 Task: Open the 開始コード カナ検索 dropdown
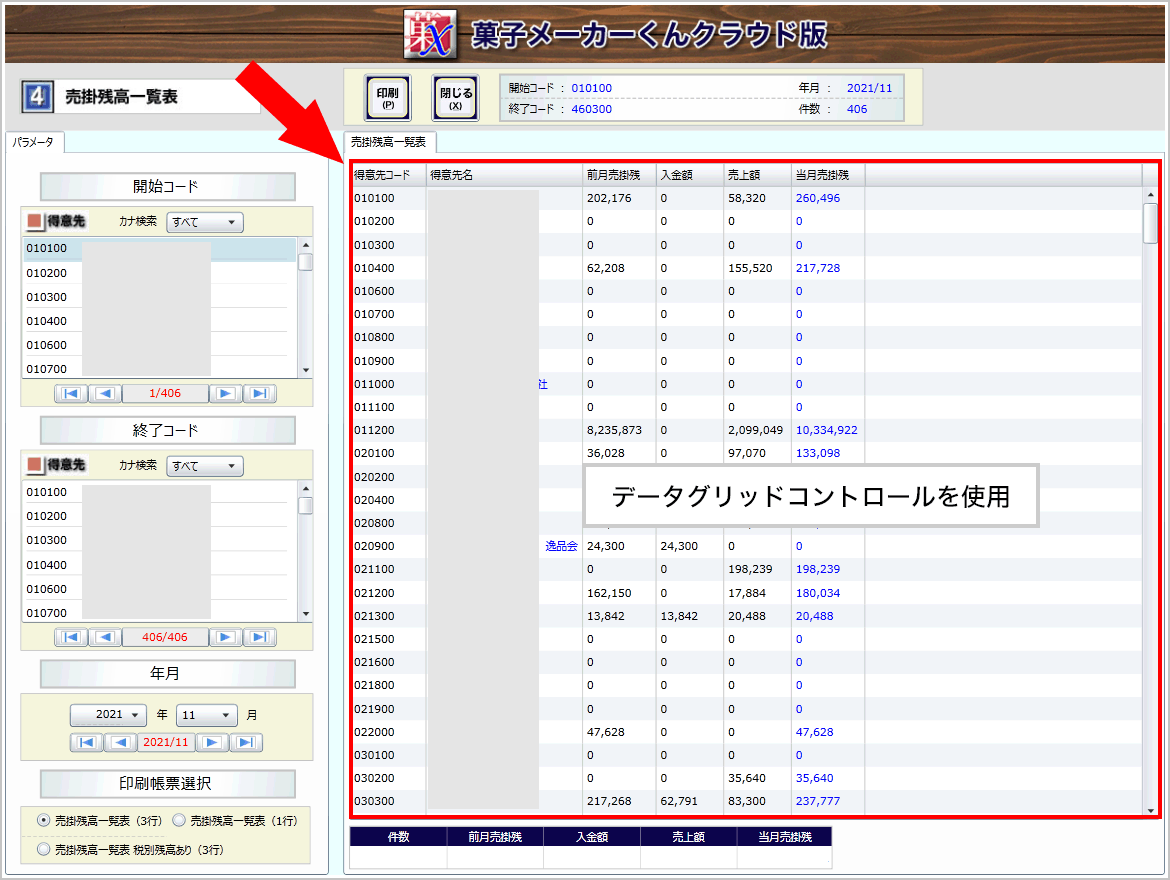pos(204,222)
